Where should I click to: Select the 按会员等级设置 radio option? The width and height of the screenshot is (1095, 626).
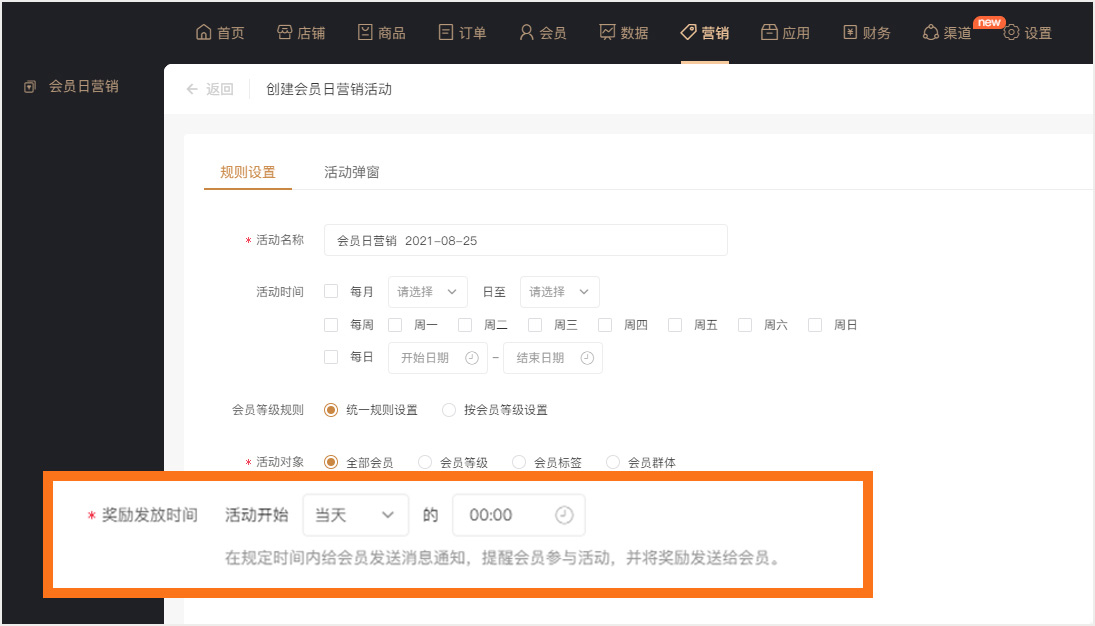pyautogui.click(x=449, y=410)
